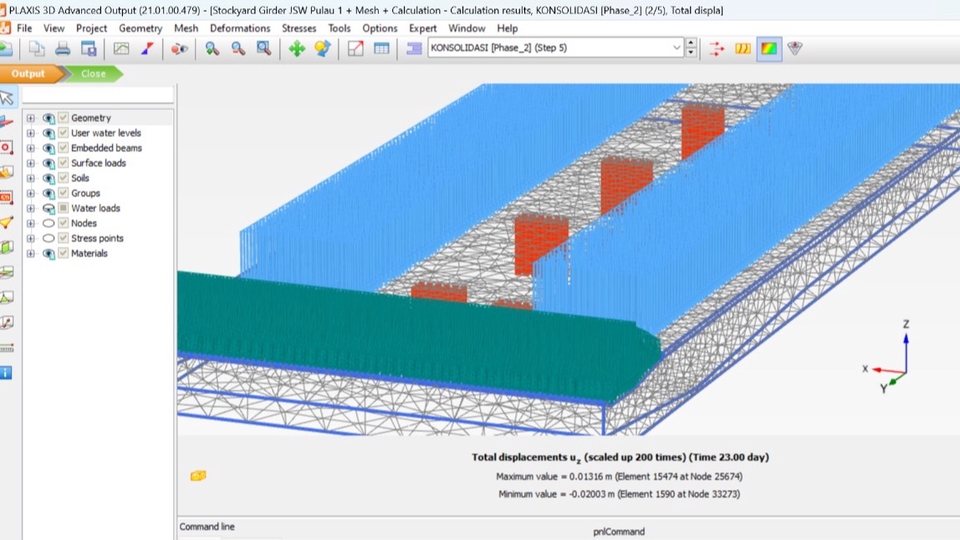Expand the Materials tree node
Viewport: 960px width, 540px height.
[x=30, y=254]
